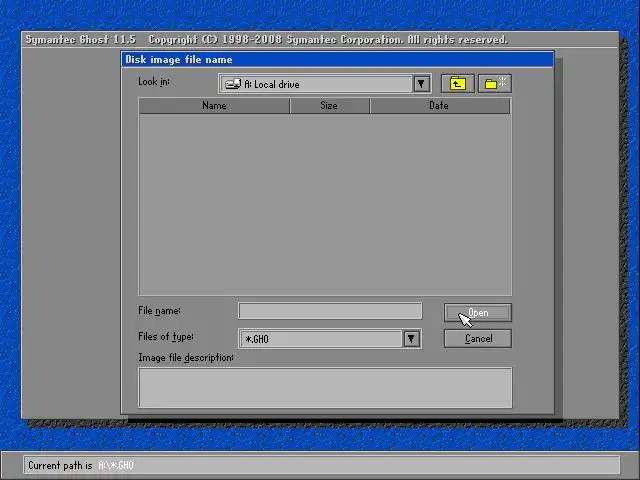Click the Current path status bar text
The height and width of the screenshot is (480, 640).
click(81, 465)
